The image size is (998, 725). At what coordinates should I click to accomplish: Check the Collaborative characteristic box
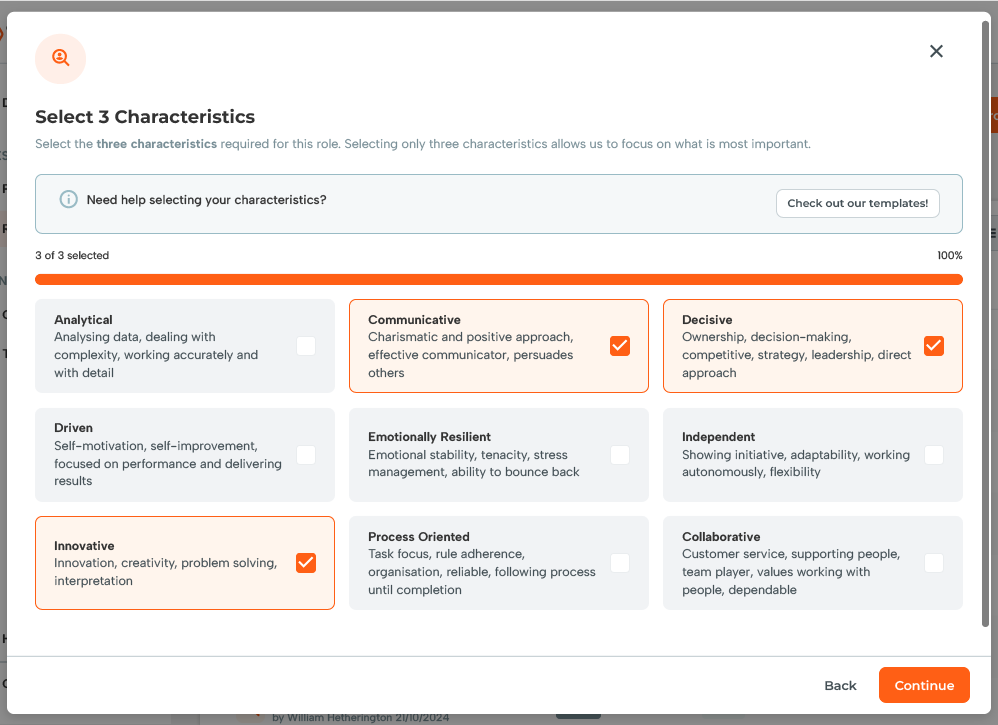point(934,562)
